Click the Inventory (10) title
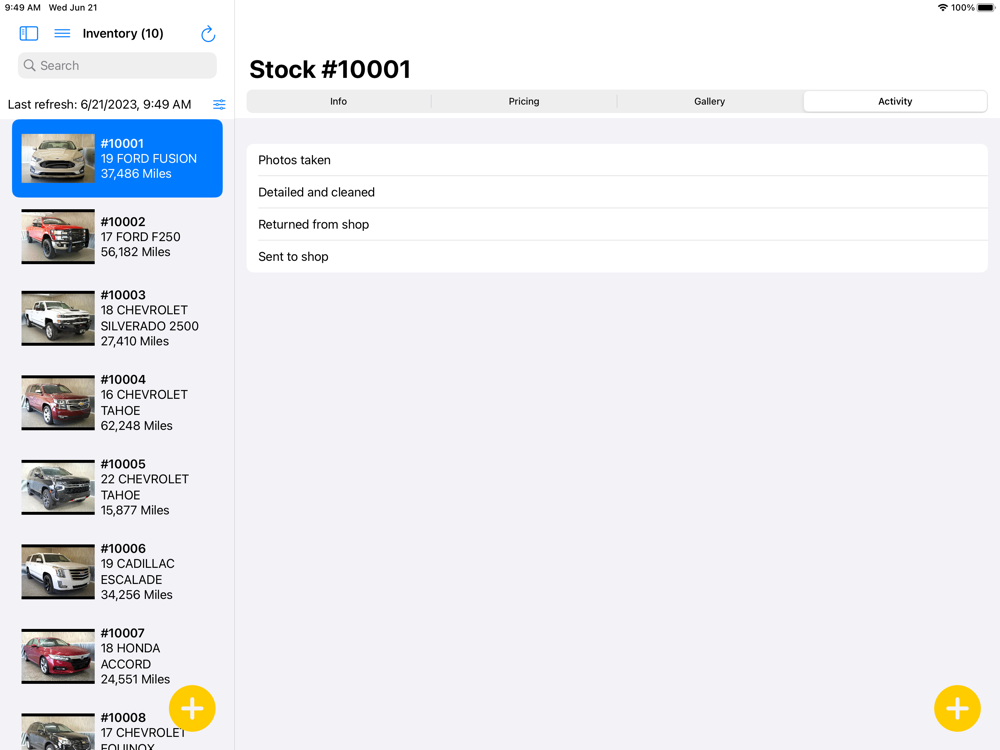Viewport: 1000px width, 750px height. coord(123,33)
